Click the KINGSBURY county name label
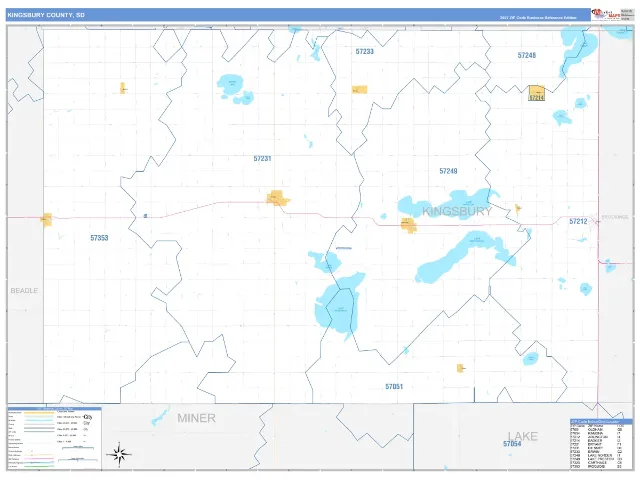Viewport: 640px width, 480px height. [457, 211]
